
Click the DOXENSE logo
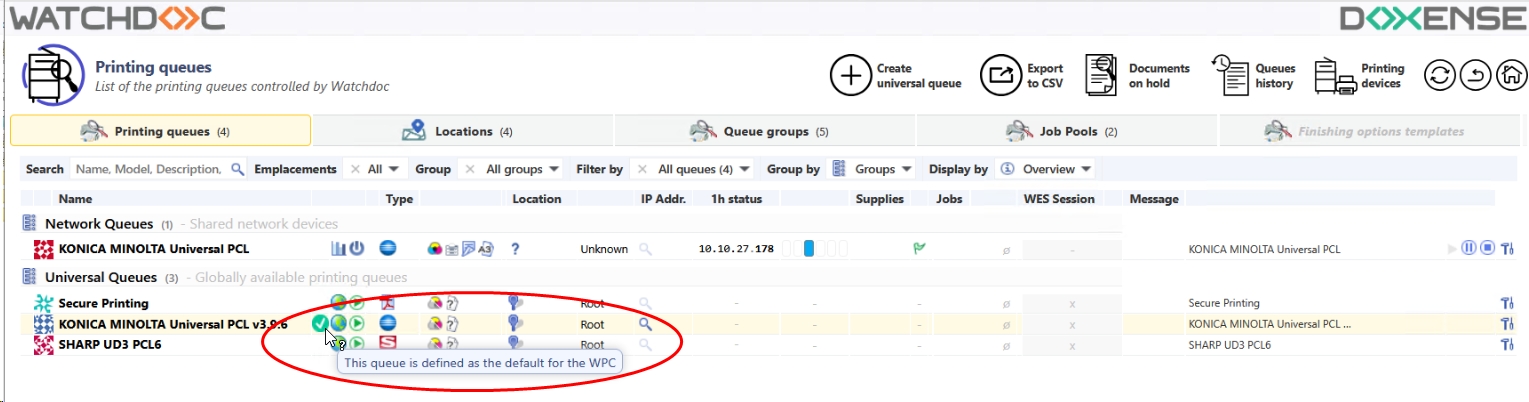click(1434, 18)
